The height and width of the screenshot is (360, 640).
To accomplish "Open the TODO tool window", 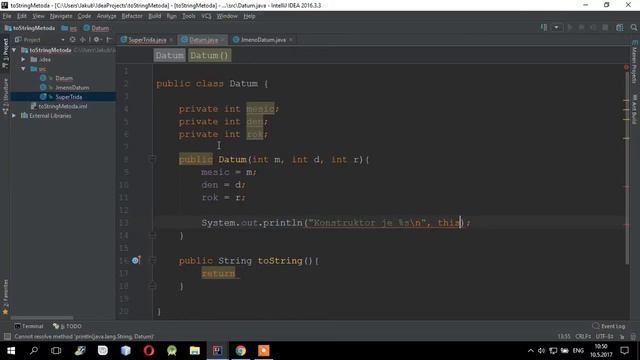I will click(67, 326).
